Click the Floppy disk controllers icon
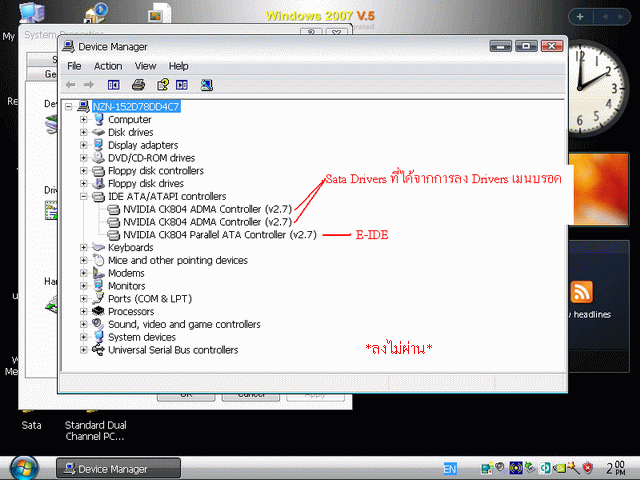Screen dimensions: 640x480 tap(98, 171)
